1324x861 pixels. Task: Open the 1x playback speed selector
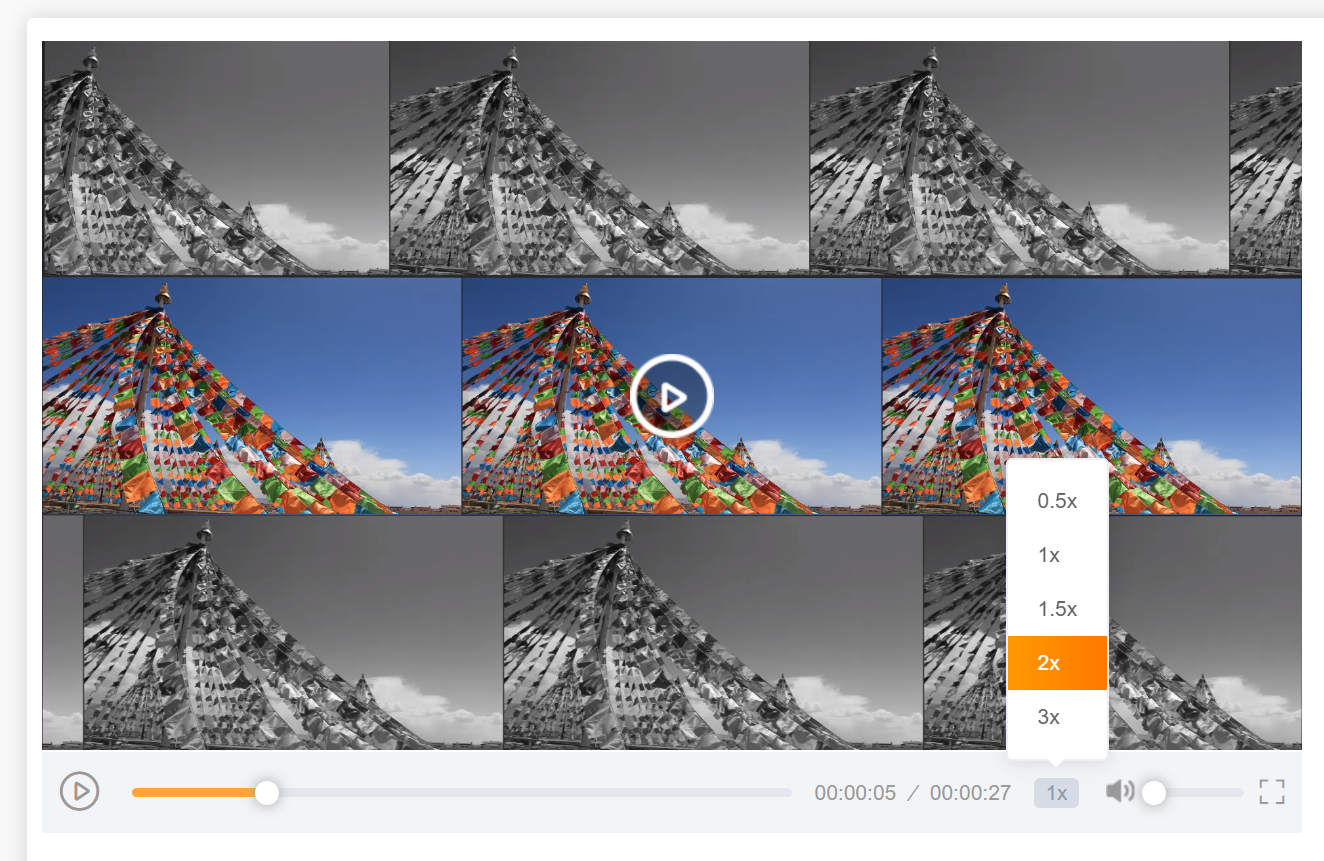[1056, 793]
